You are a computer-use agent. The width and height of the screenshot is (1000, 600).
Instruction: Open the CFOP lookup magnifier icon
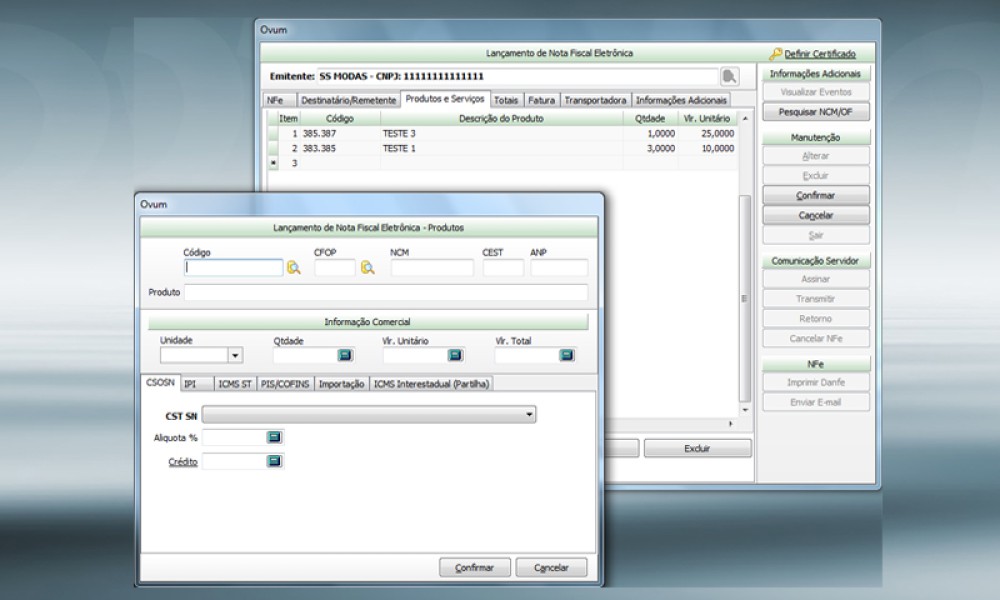coord(368,268)
